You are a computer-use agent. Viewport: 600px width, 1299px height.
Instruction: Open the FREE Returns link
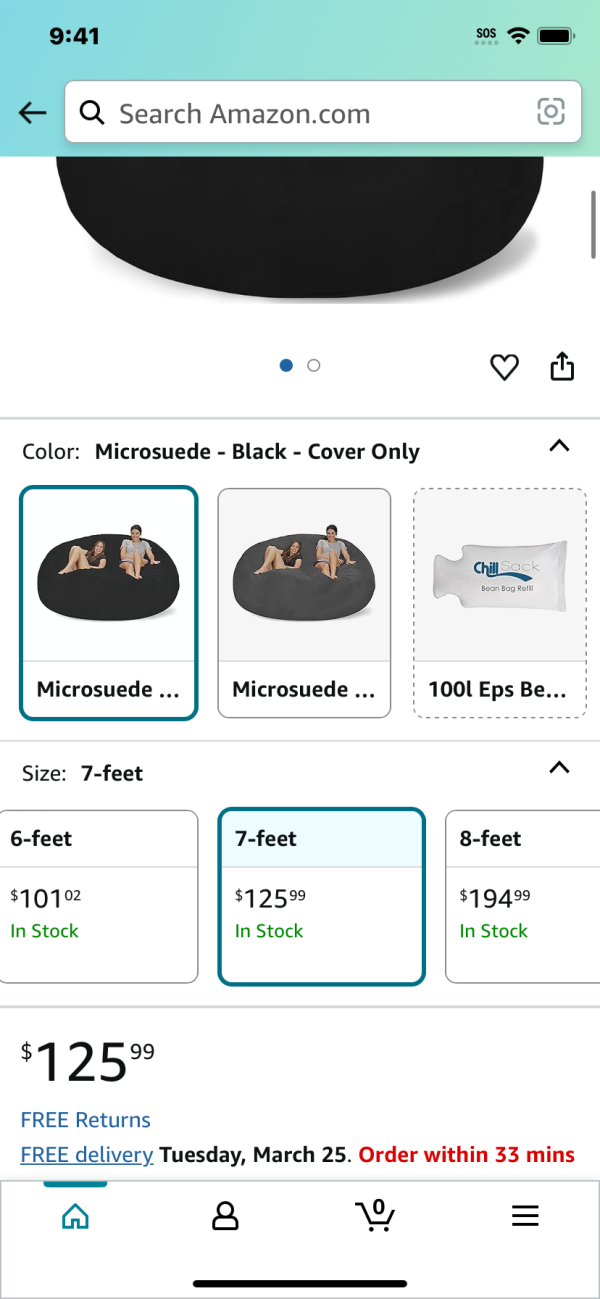coord(85,1120)
